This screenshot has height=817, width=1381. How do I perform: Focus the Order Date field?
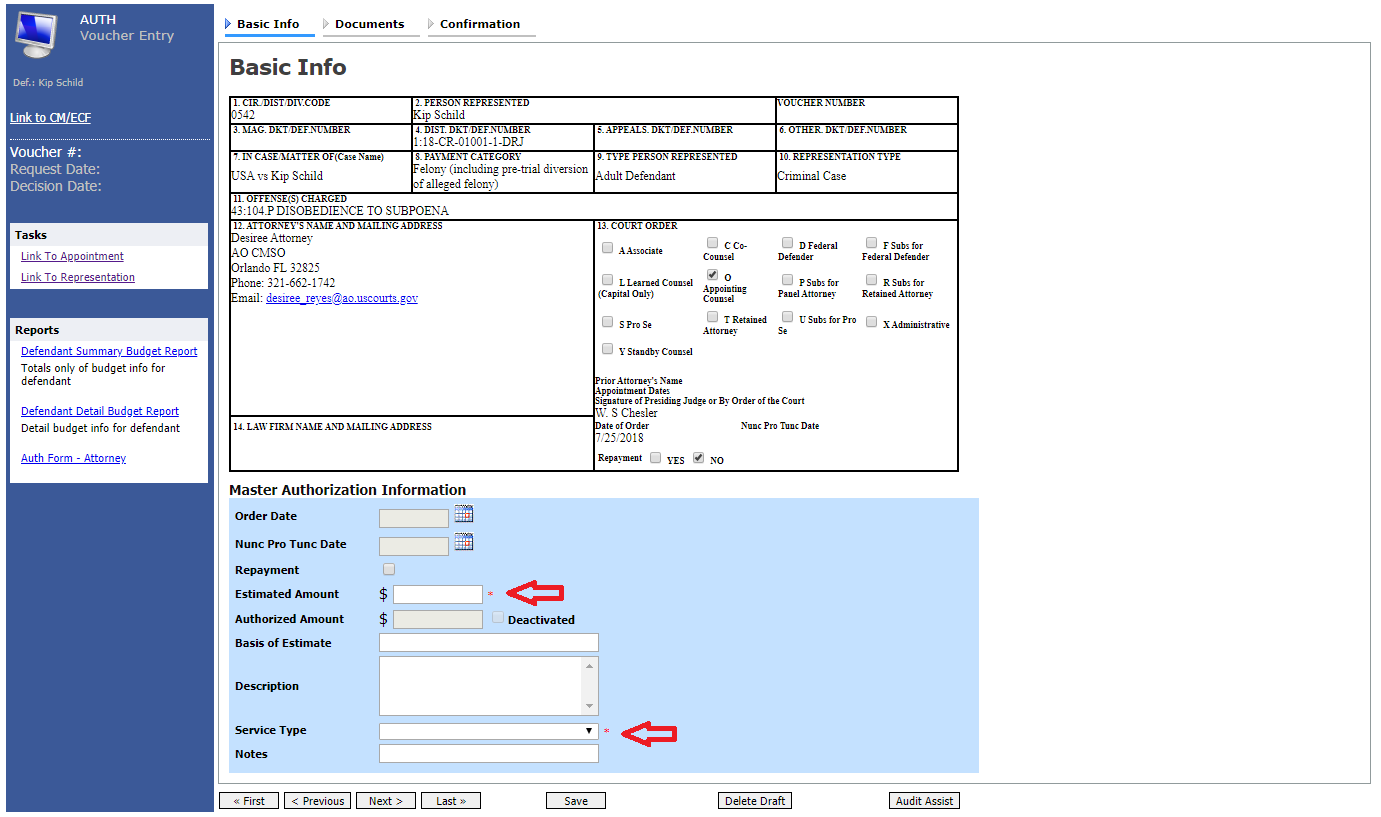[414, 518]
